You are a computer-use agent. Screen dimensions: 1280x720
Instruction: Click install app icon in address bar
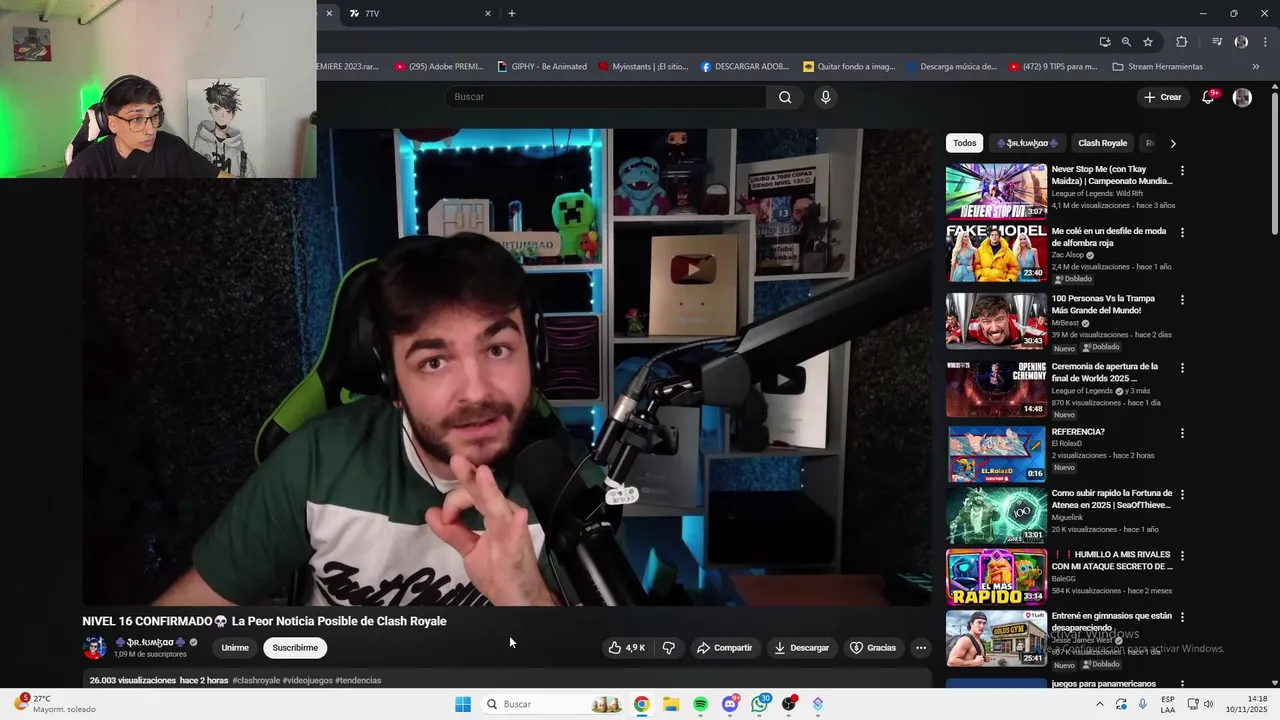[1104, 42]
